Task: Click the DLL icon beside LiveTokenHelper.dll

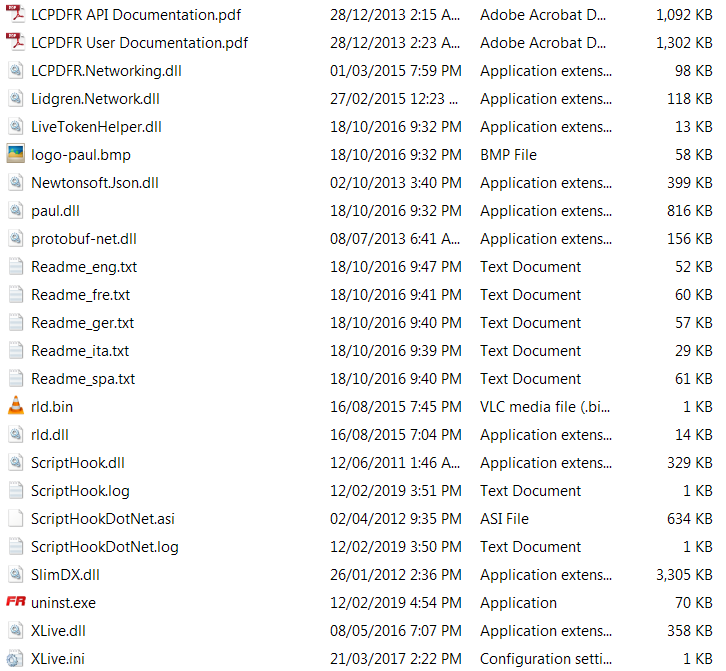Action: (x=15, y=126)
